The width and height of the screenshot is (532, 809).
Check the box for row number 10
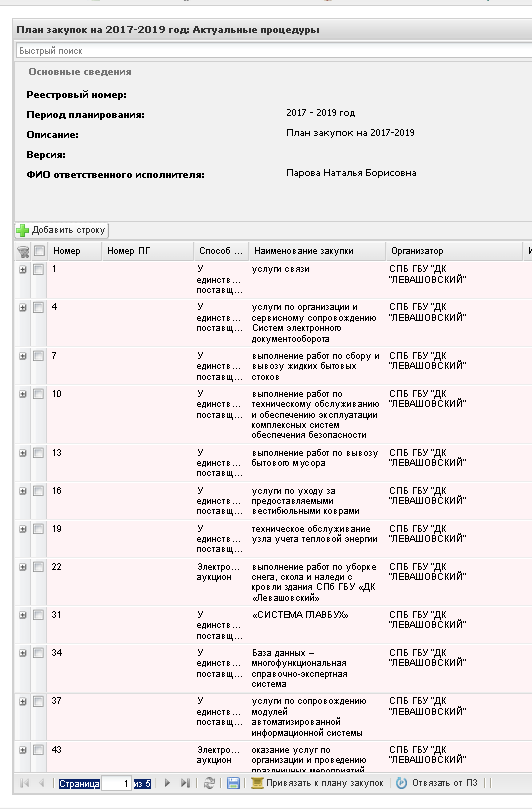39,394
